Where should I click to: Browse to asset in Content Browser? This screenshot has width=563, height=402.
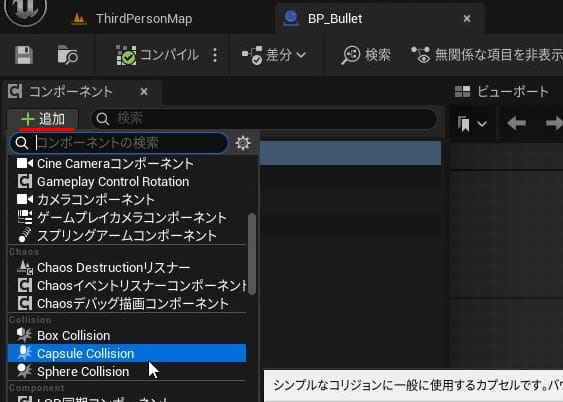(x=68, y=55)
